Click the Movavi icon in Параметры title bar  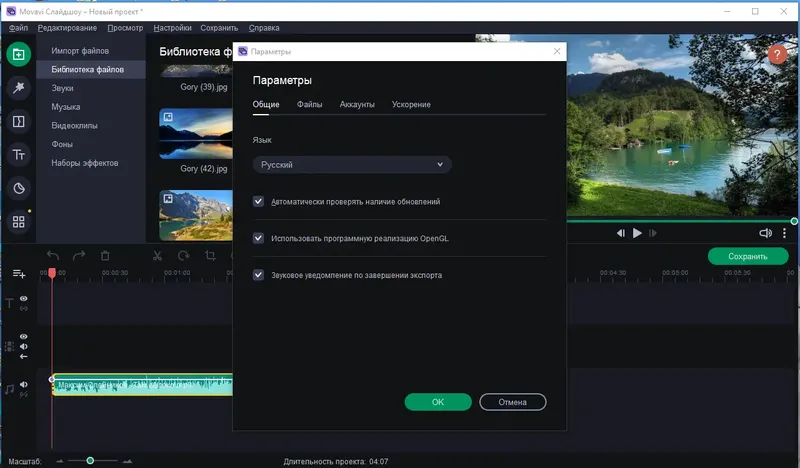pos(243,51)
